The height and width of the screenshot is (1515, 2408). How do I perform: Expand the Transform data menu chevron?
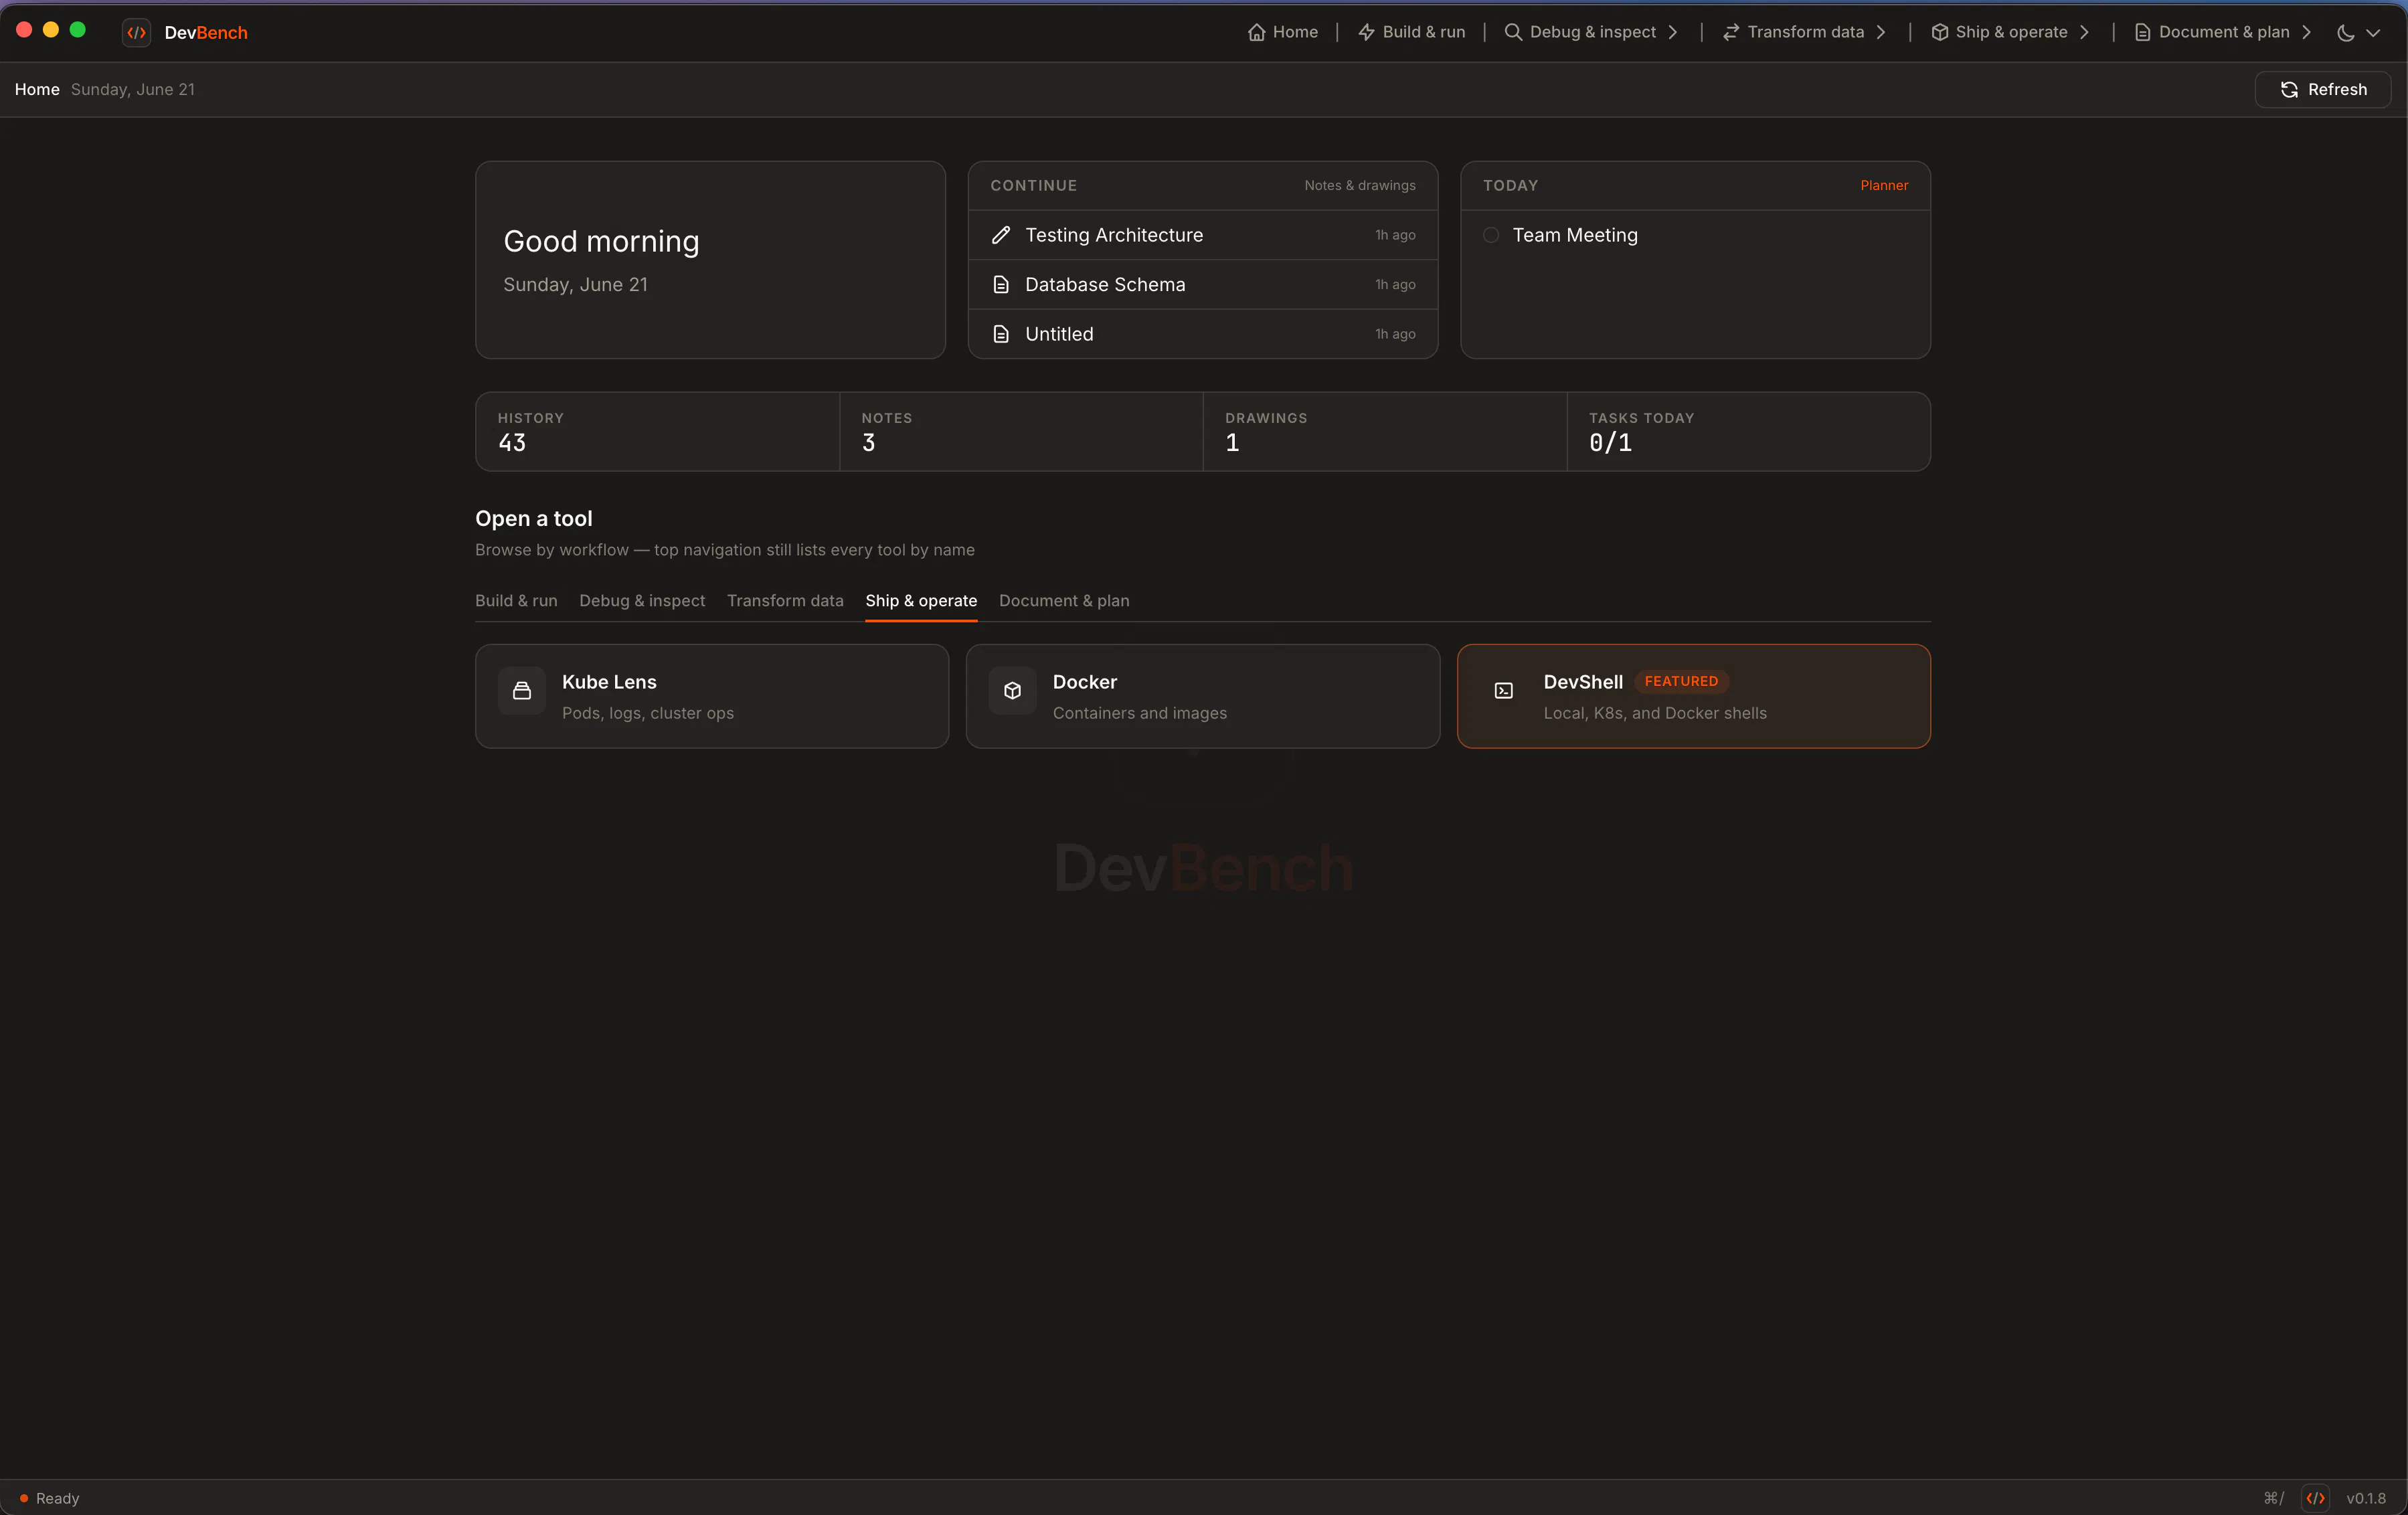(x=1880, y=32)
